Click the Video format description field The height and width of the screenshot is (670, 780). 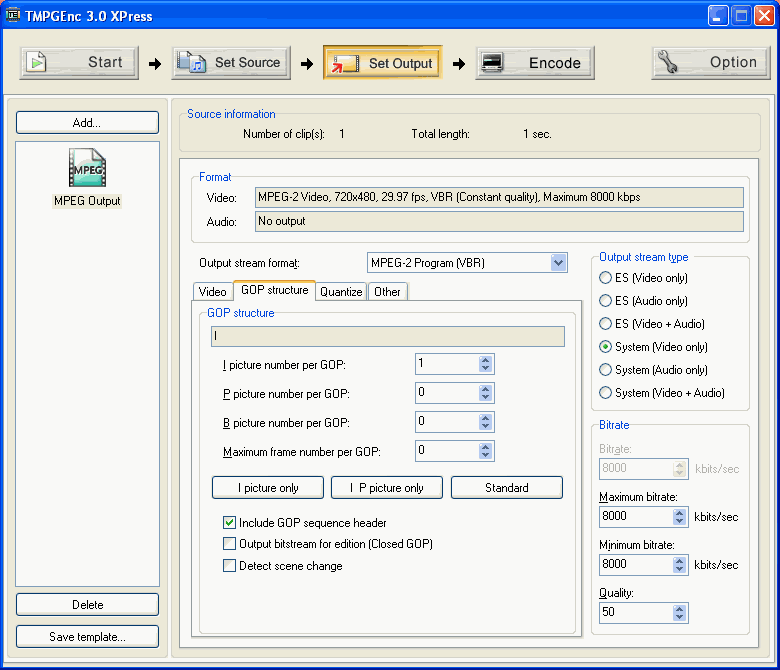click(x=499, y=197)
